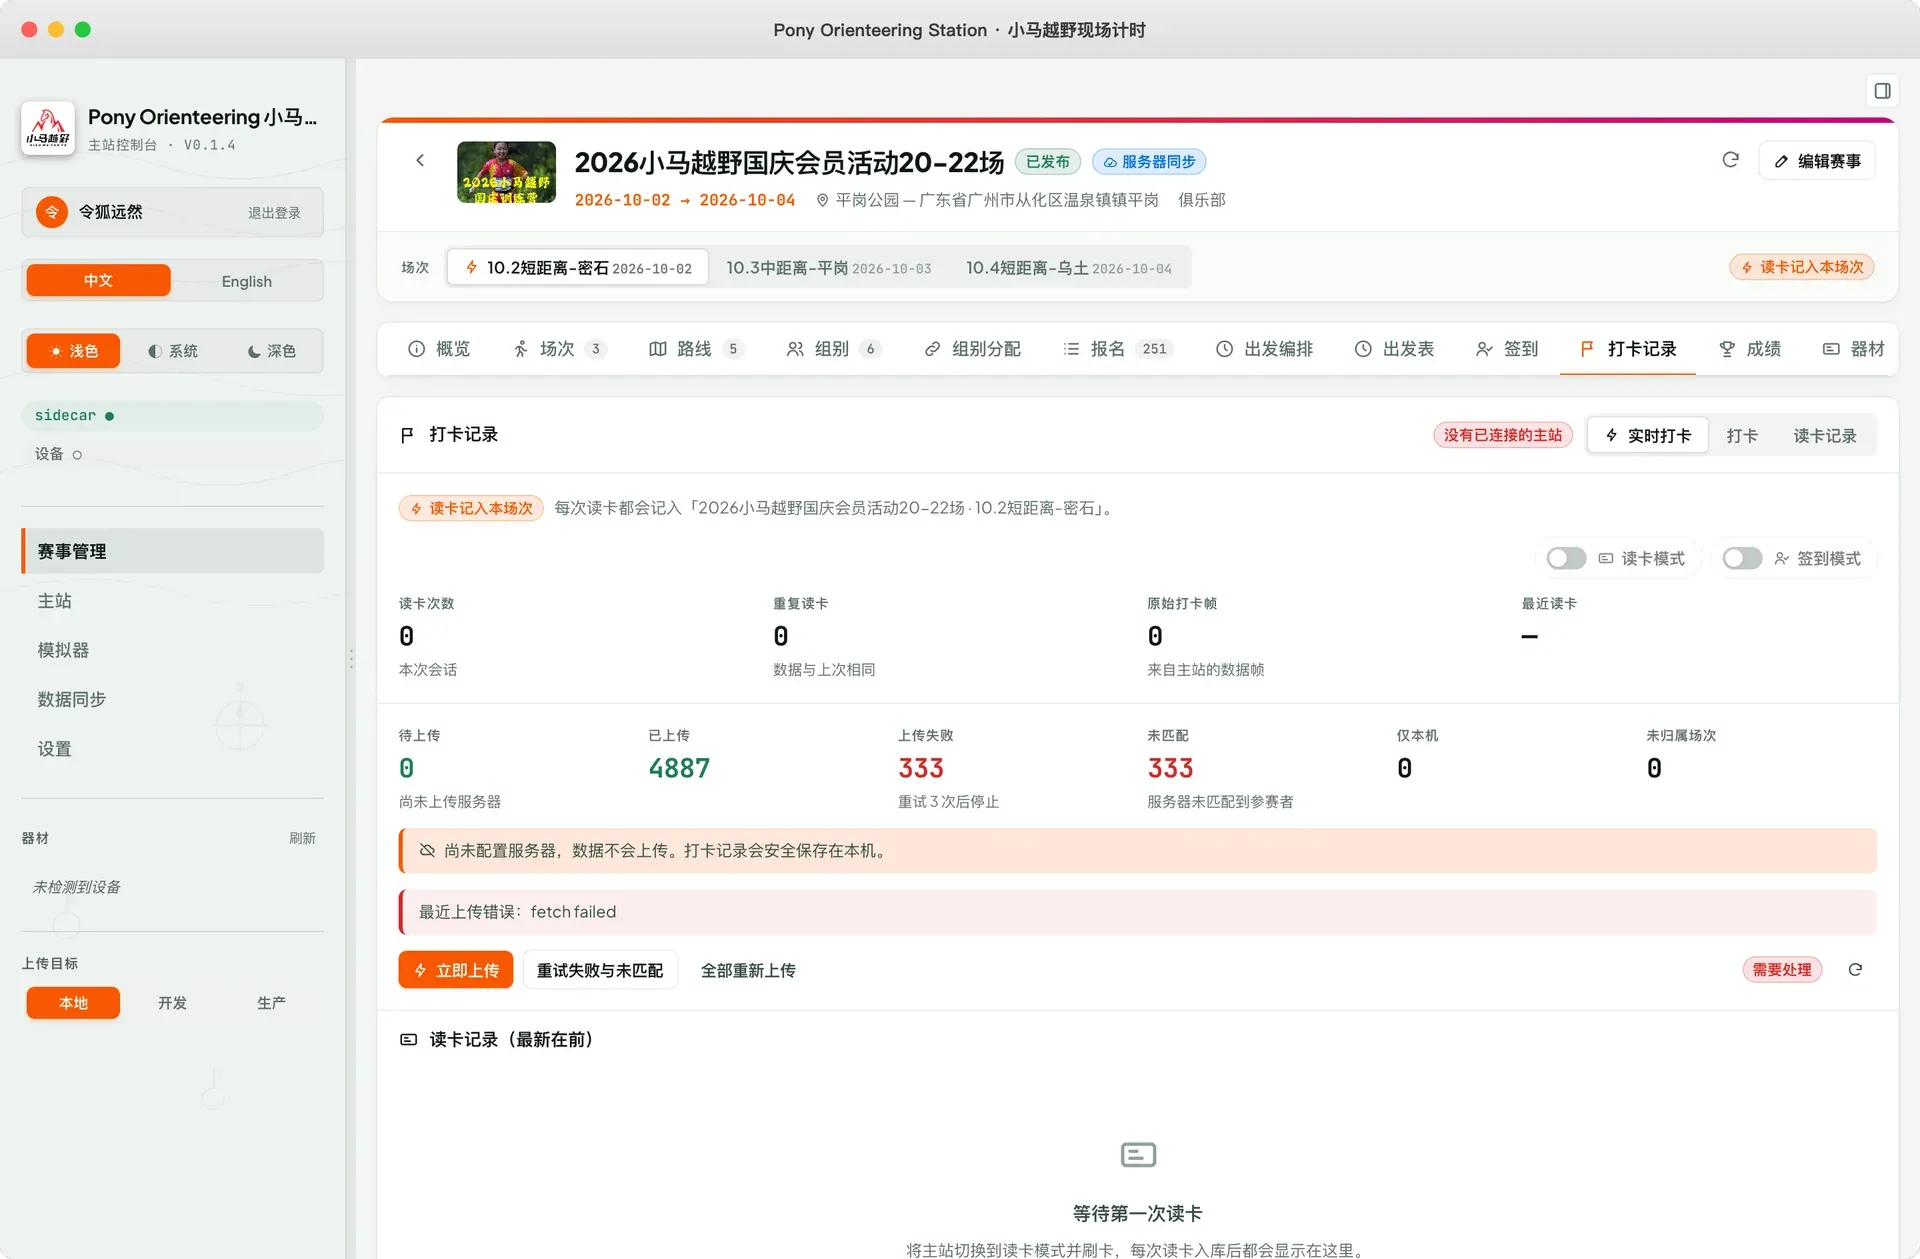Switch theme to 系统 mode

point(172,351)
